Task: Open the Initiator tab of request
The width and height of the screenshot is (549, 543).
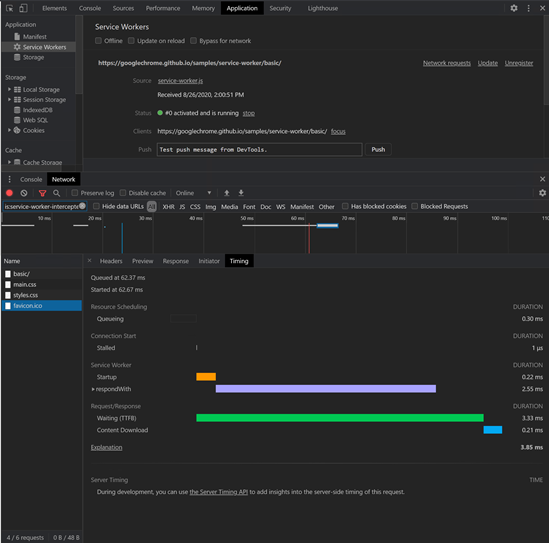Action: point(209,261)
